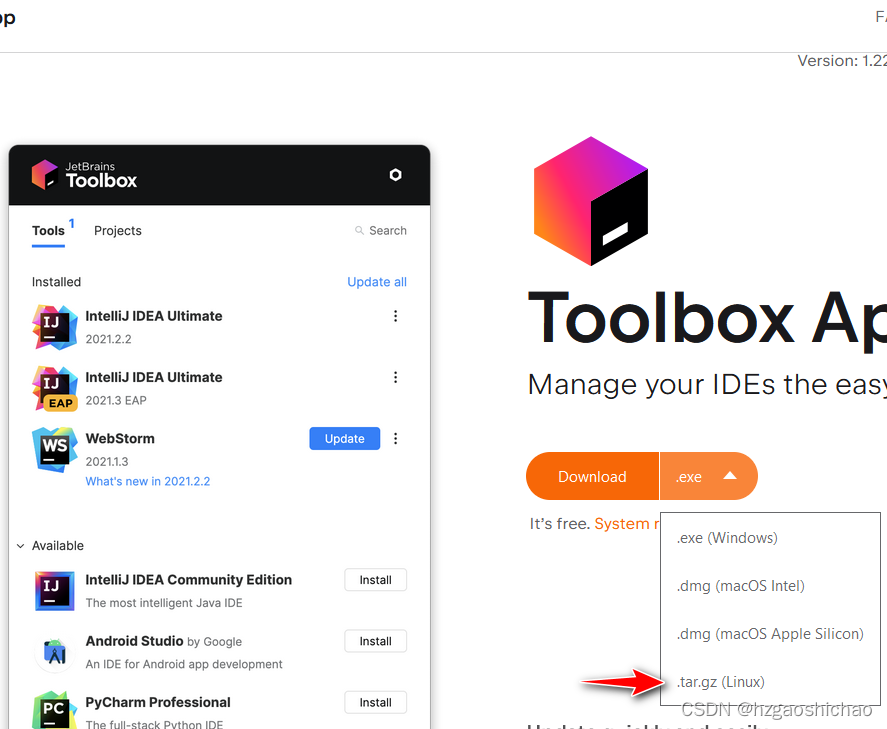Click the PyCharm Professional title

click(158, 702)
